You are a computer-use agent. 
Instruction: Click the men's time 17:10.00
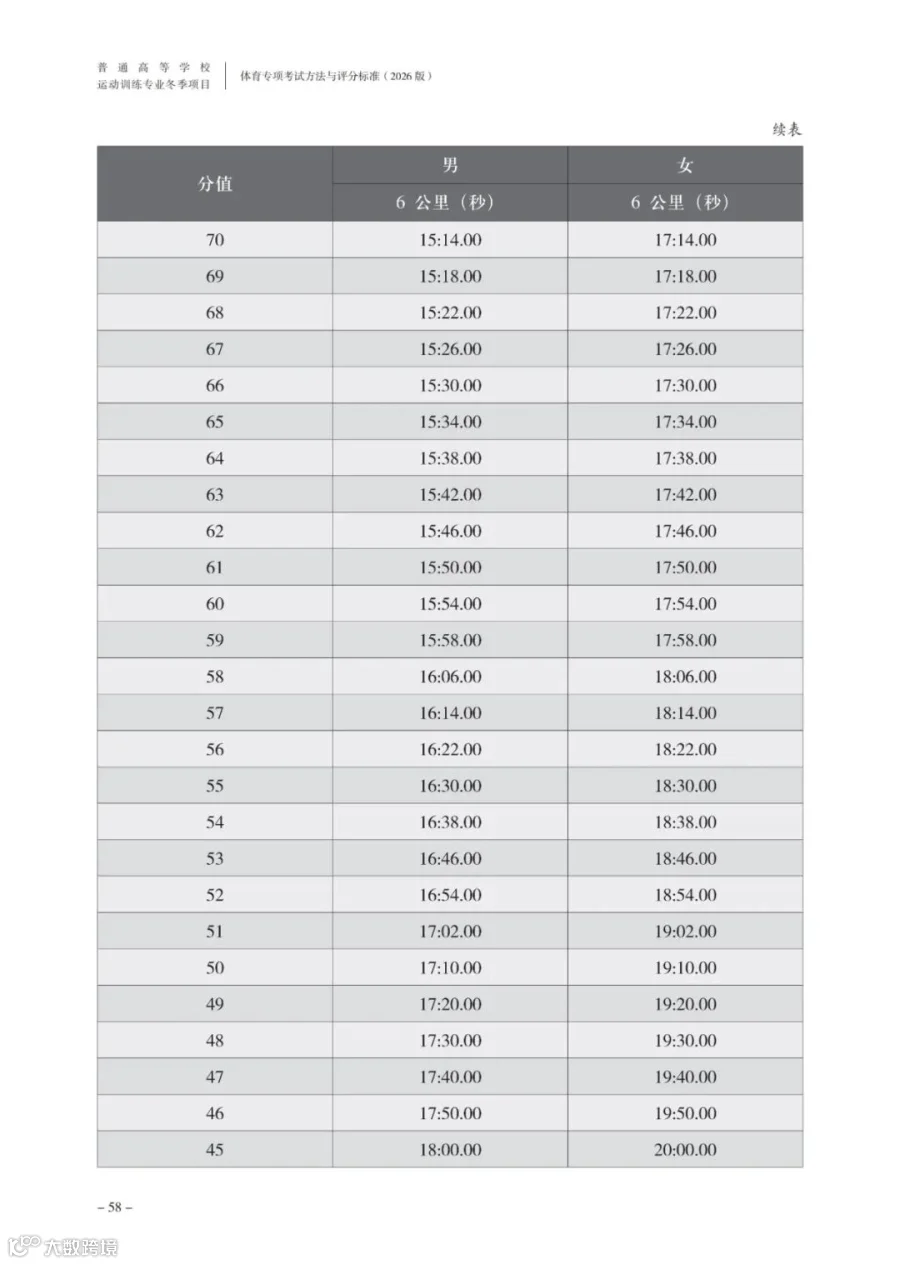[x=450, y=968]
